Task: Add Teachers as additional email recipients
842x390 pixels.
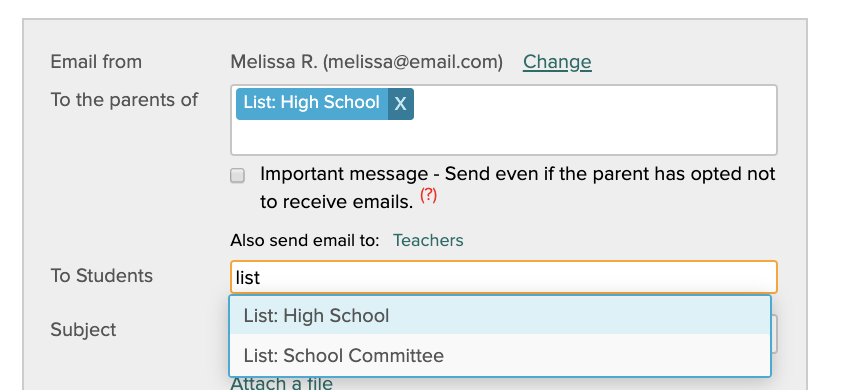Action: (428, 240)
